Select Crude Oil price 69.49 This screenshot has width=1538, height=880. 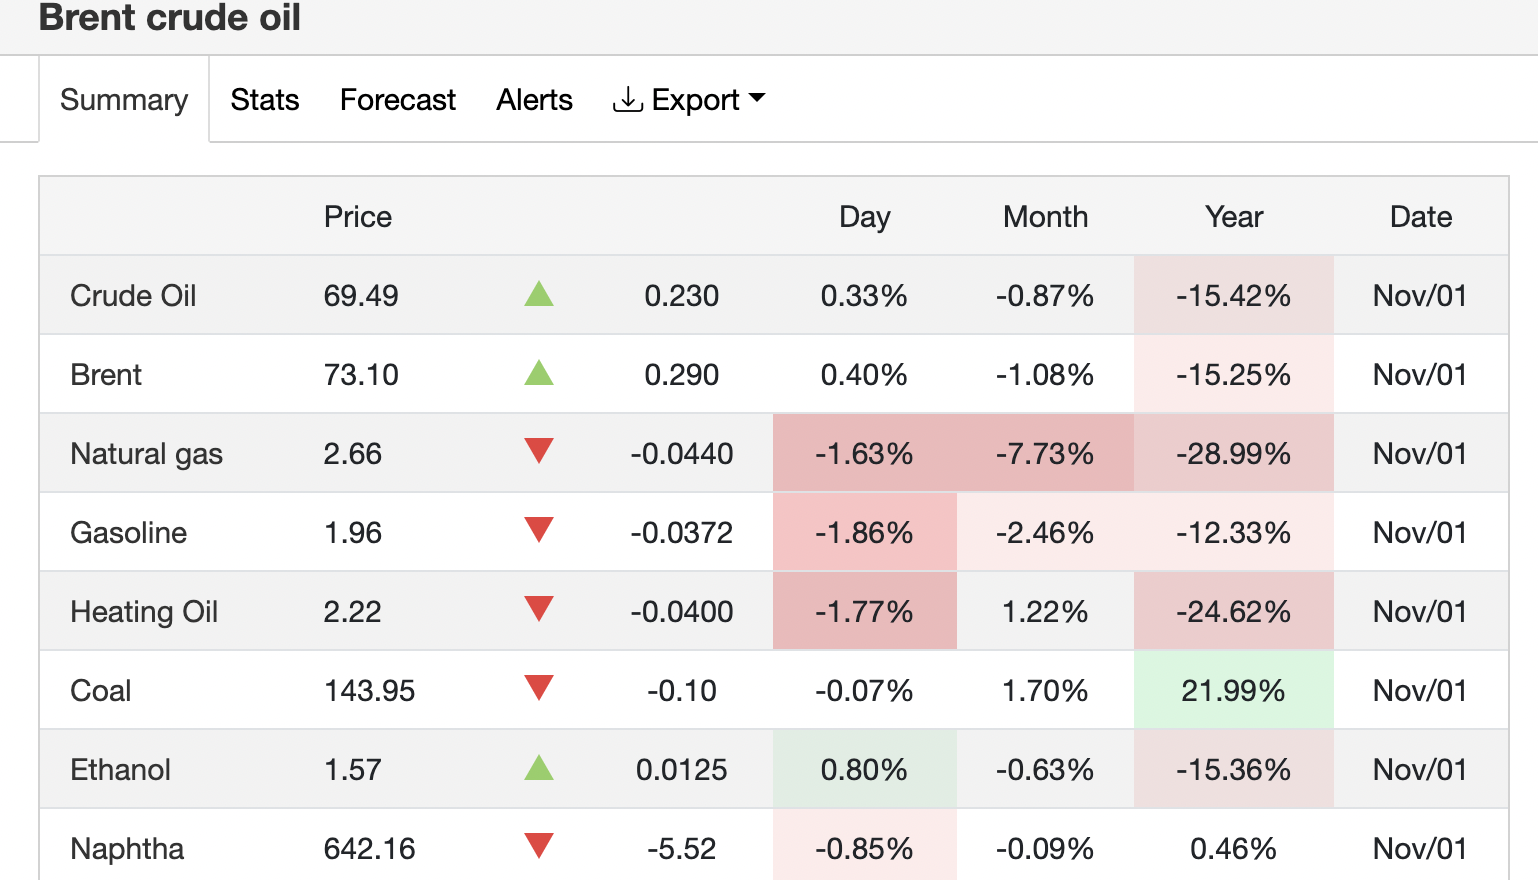coord(361,296)
